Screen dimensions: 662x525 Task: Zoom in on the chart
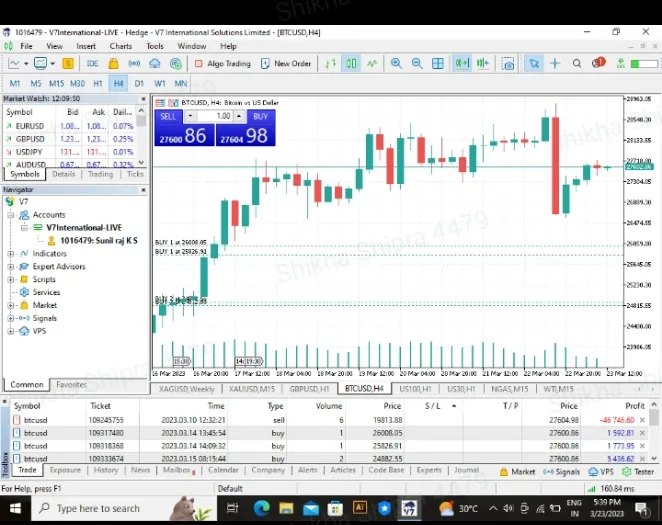click(396, 64)
